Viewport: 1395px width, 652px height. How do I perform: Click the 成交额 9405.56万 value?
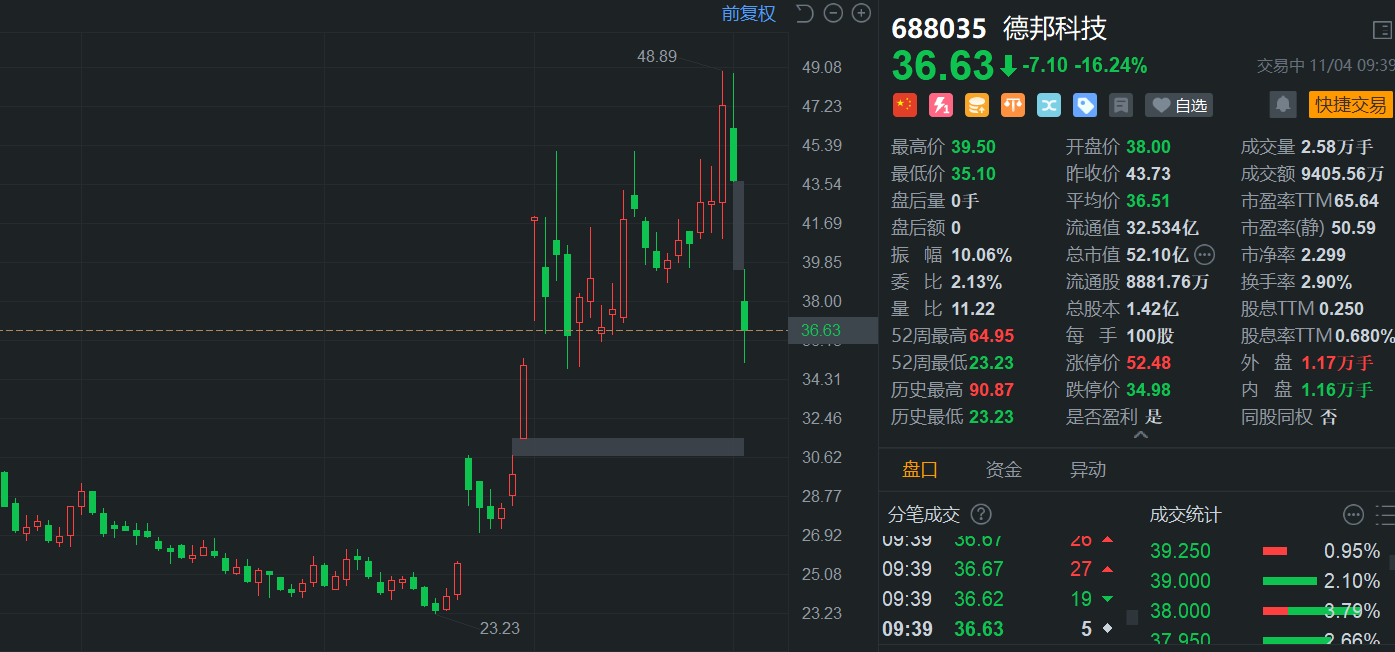(x=1343, y=174)
